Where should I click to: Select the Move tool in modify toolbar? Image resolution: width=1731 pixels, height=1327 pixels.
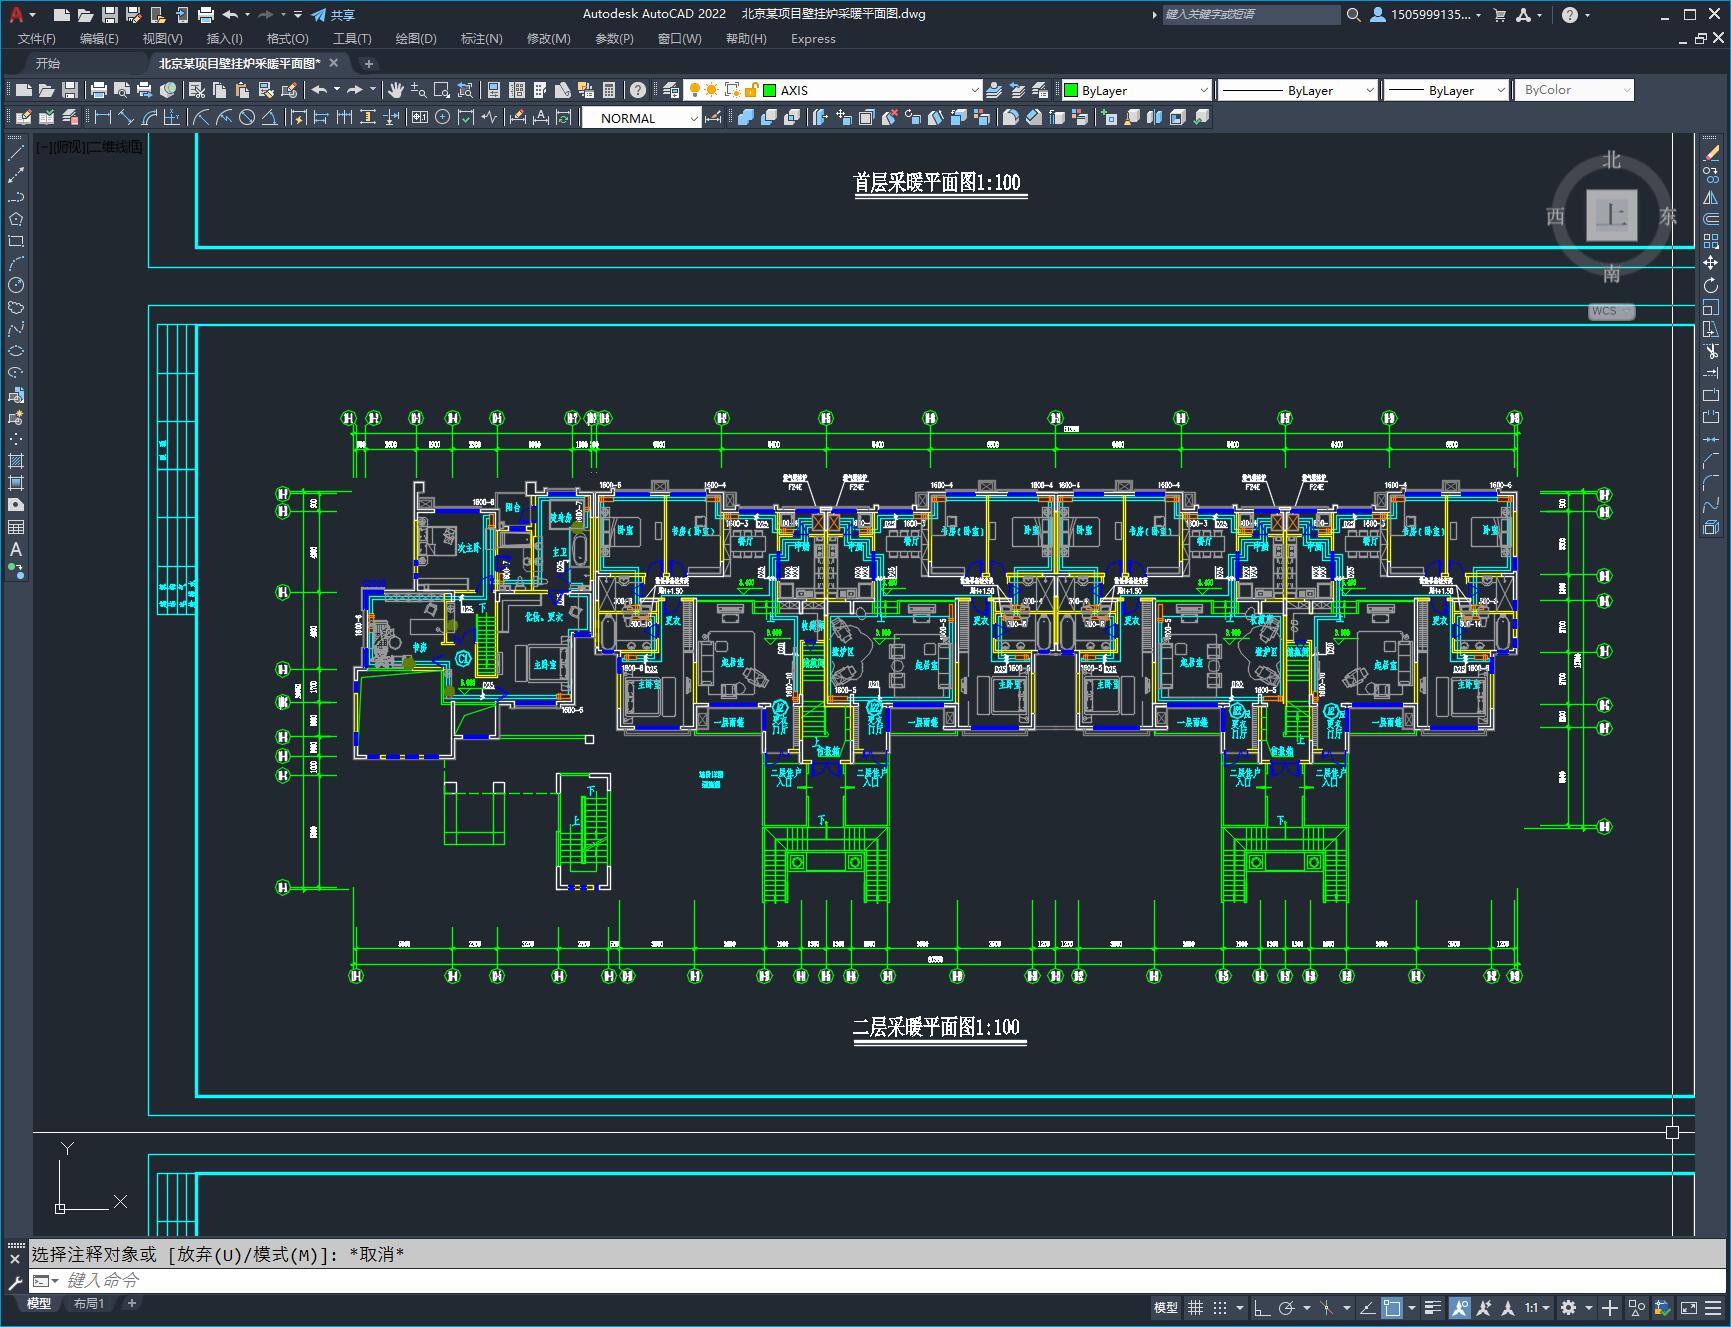[1711, 263]
